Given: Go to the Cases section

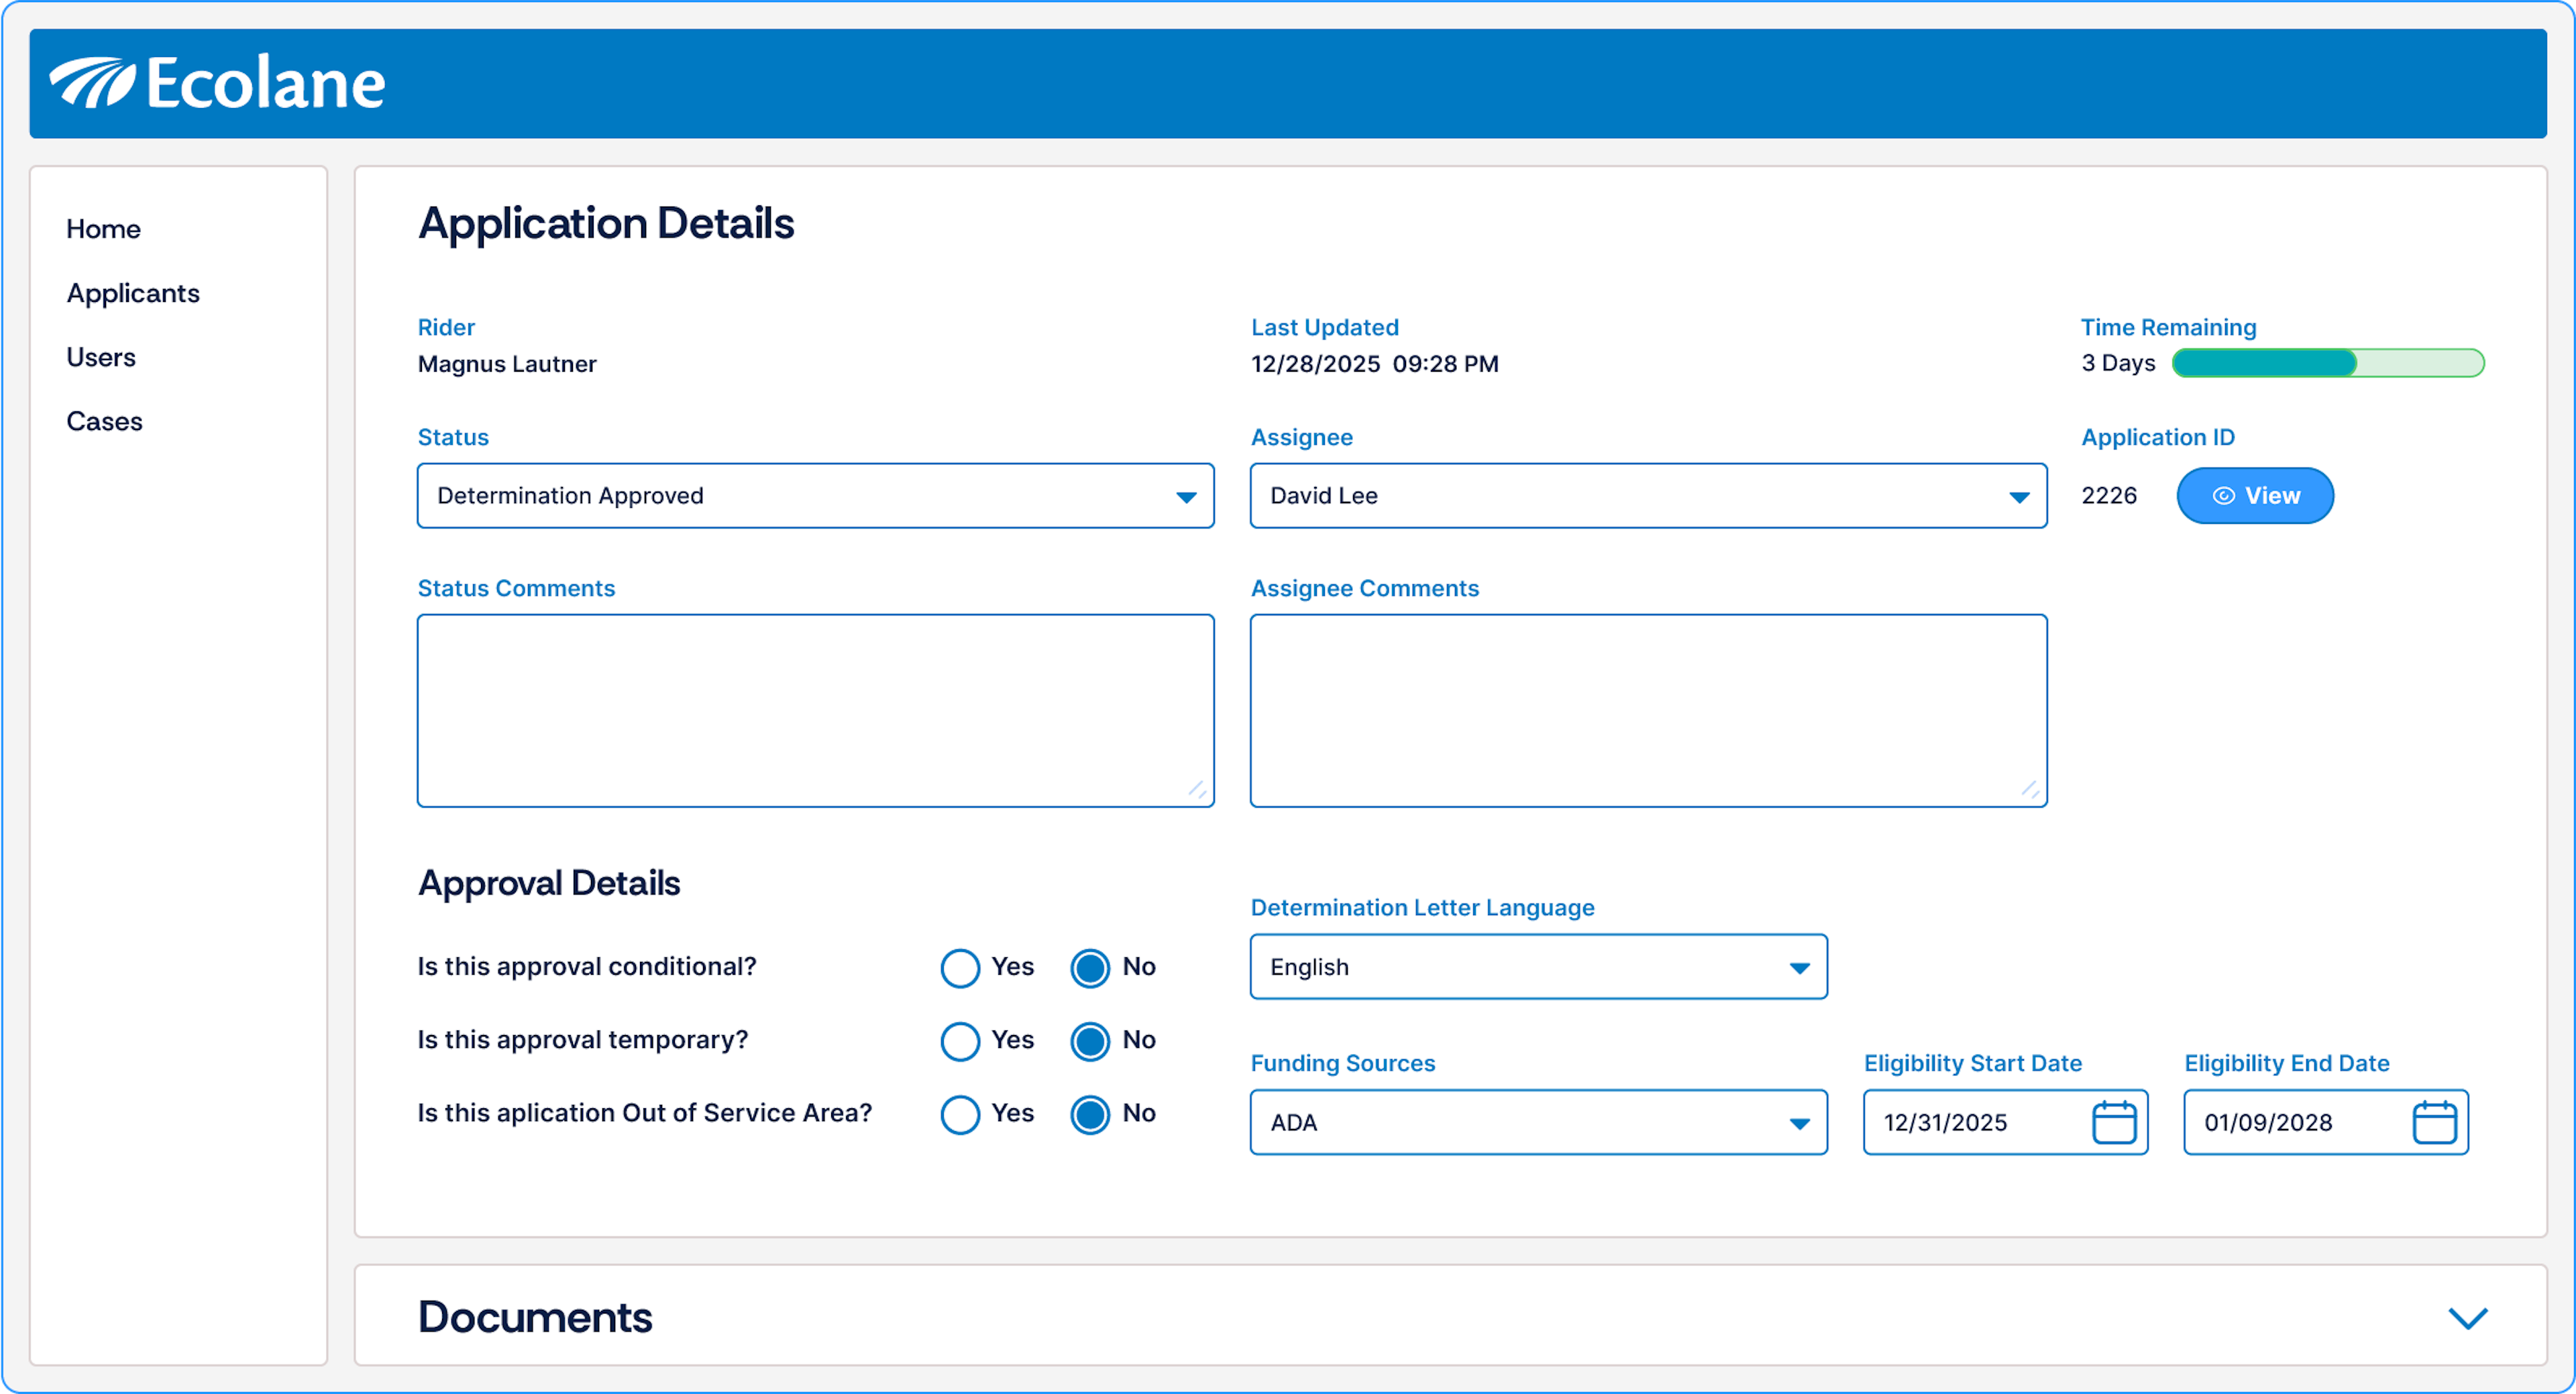Looking at the screenshot, I should (x=104, y=421).
